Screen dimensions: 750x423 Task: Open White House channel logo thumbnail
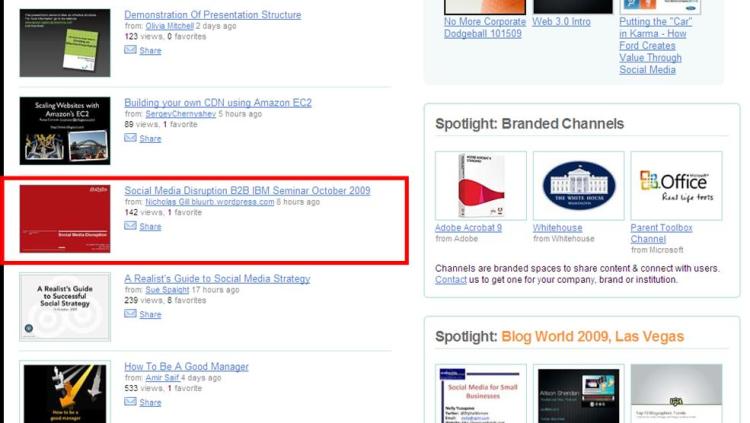579,186
